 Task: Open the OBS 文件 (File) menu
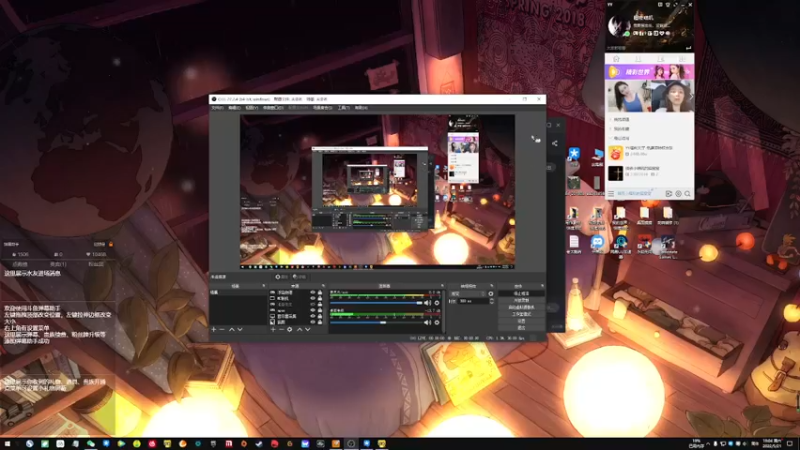click(217, 108)
